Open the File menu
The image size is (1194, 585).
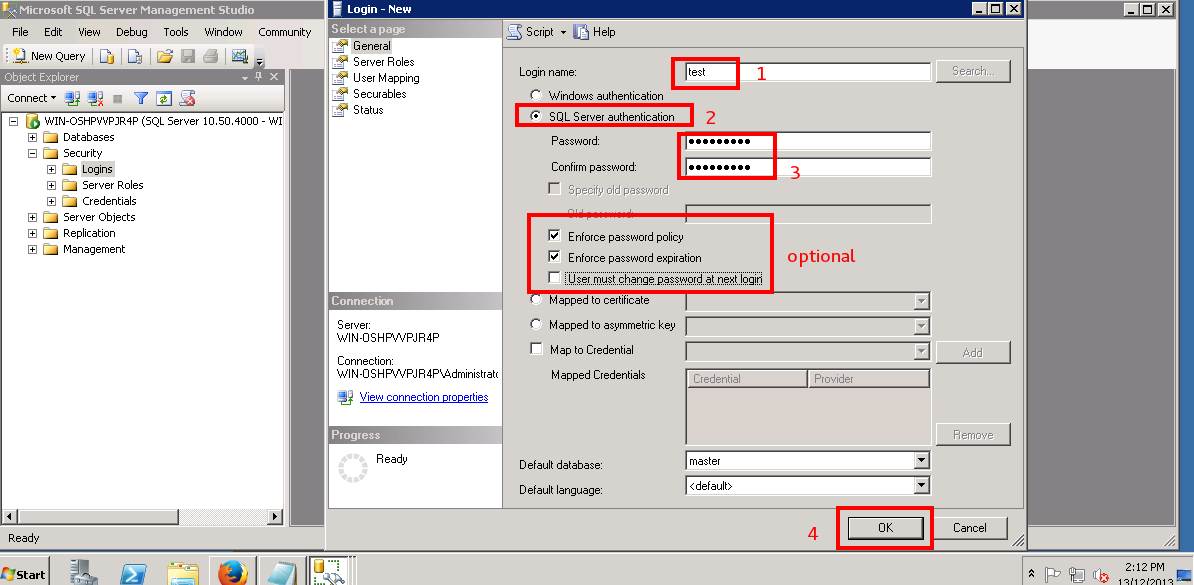[21, 32]
